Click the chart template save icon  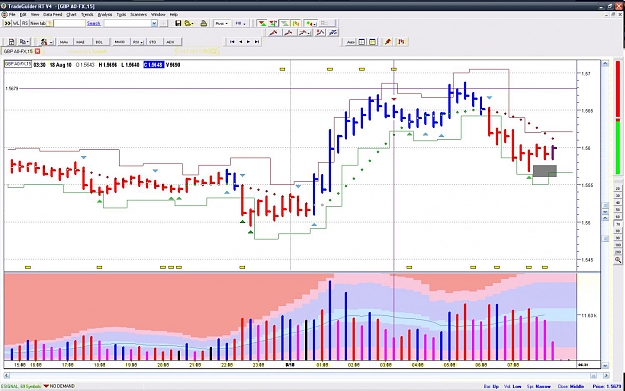(11, 42)
